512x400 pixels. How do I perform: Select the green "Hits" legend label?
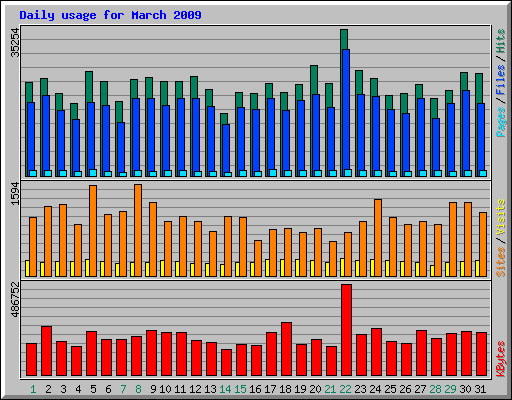coord(500,41)
